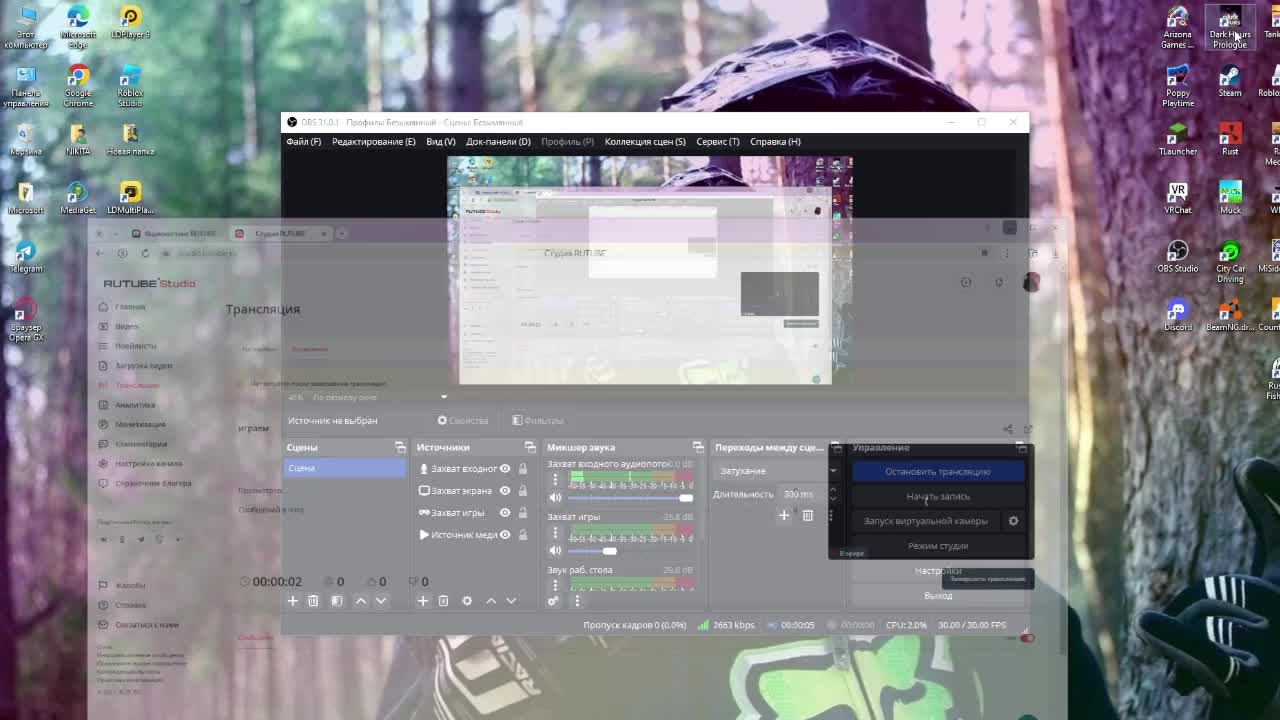The height and width of the screenshot is (720, 1280).
Task: Delete scene transition with trash icon
Action: pyautogui.click(x=808, y=516)
